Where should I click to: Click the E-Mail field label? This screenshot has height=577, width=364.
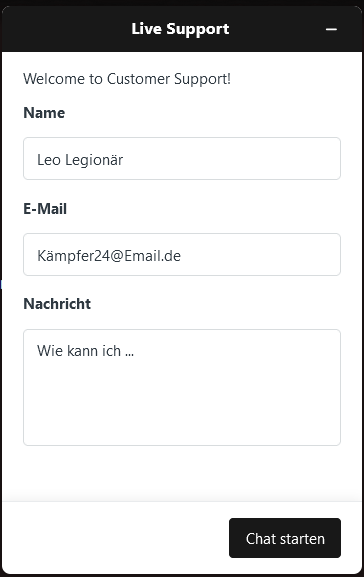point(45,209)
